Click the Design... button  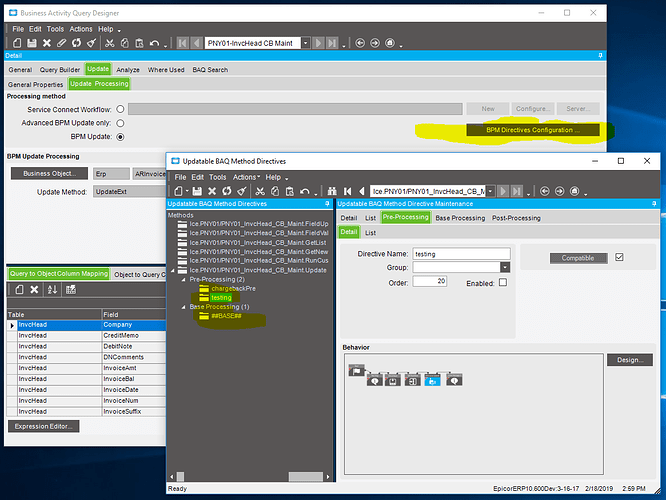(x=630, y=360)
